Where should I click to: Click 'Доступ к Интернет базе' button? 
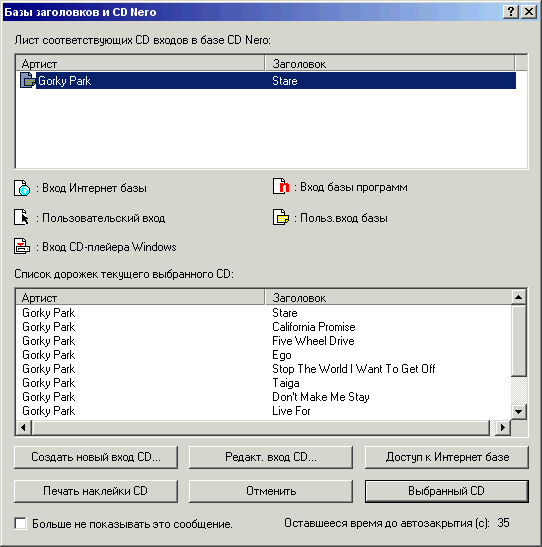447,457
